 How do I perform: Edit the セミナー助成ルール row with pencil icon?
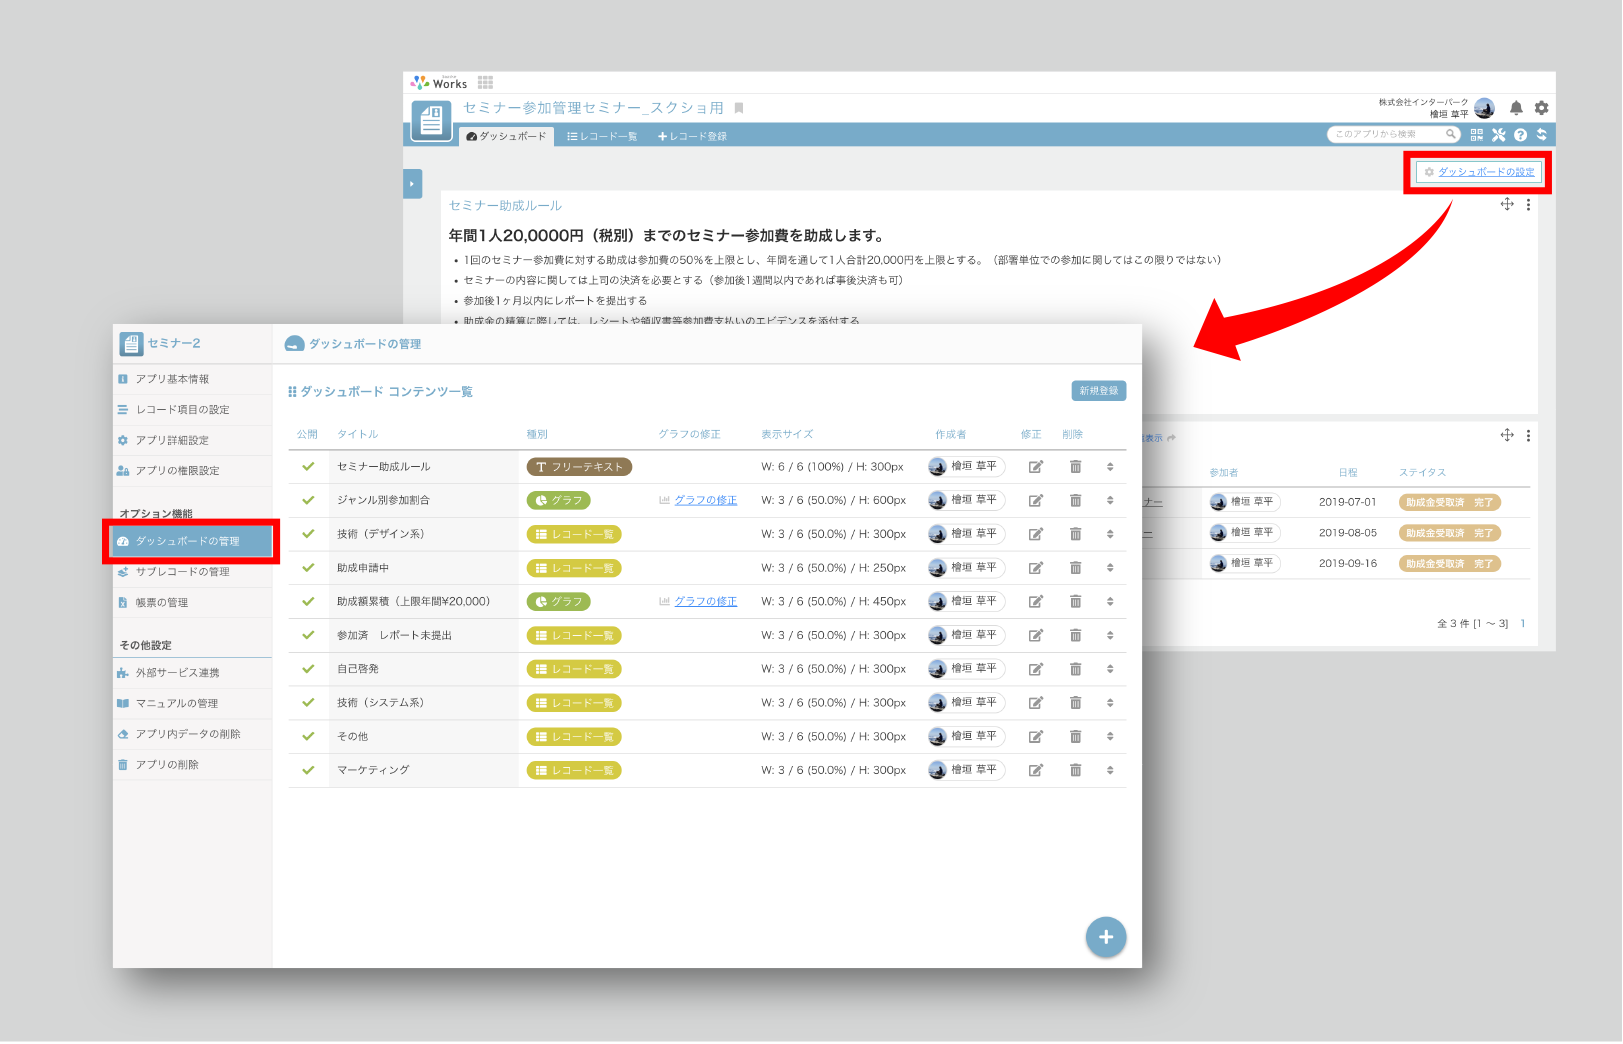[1036, 467]
